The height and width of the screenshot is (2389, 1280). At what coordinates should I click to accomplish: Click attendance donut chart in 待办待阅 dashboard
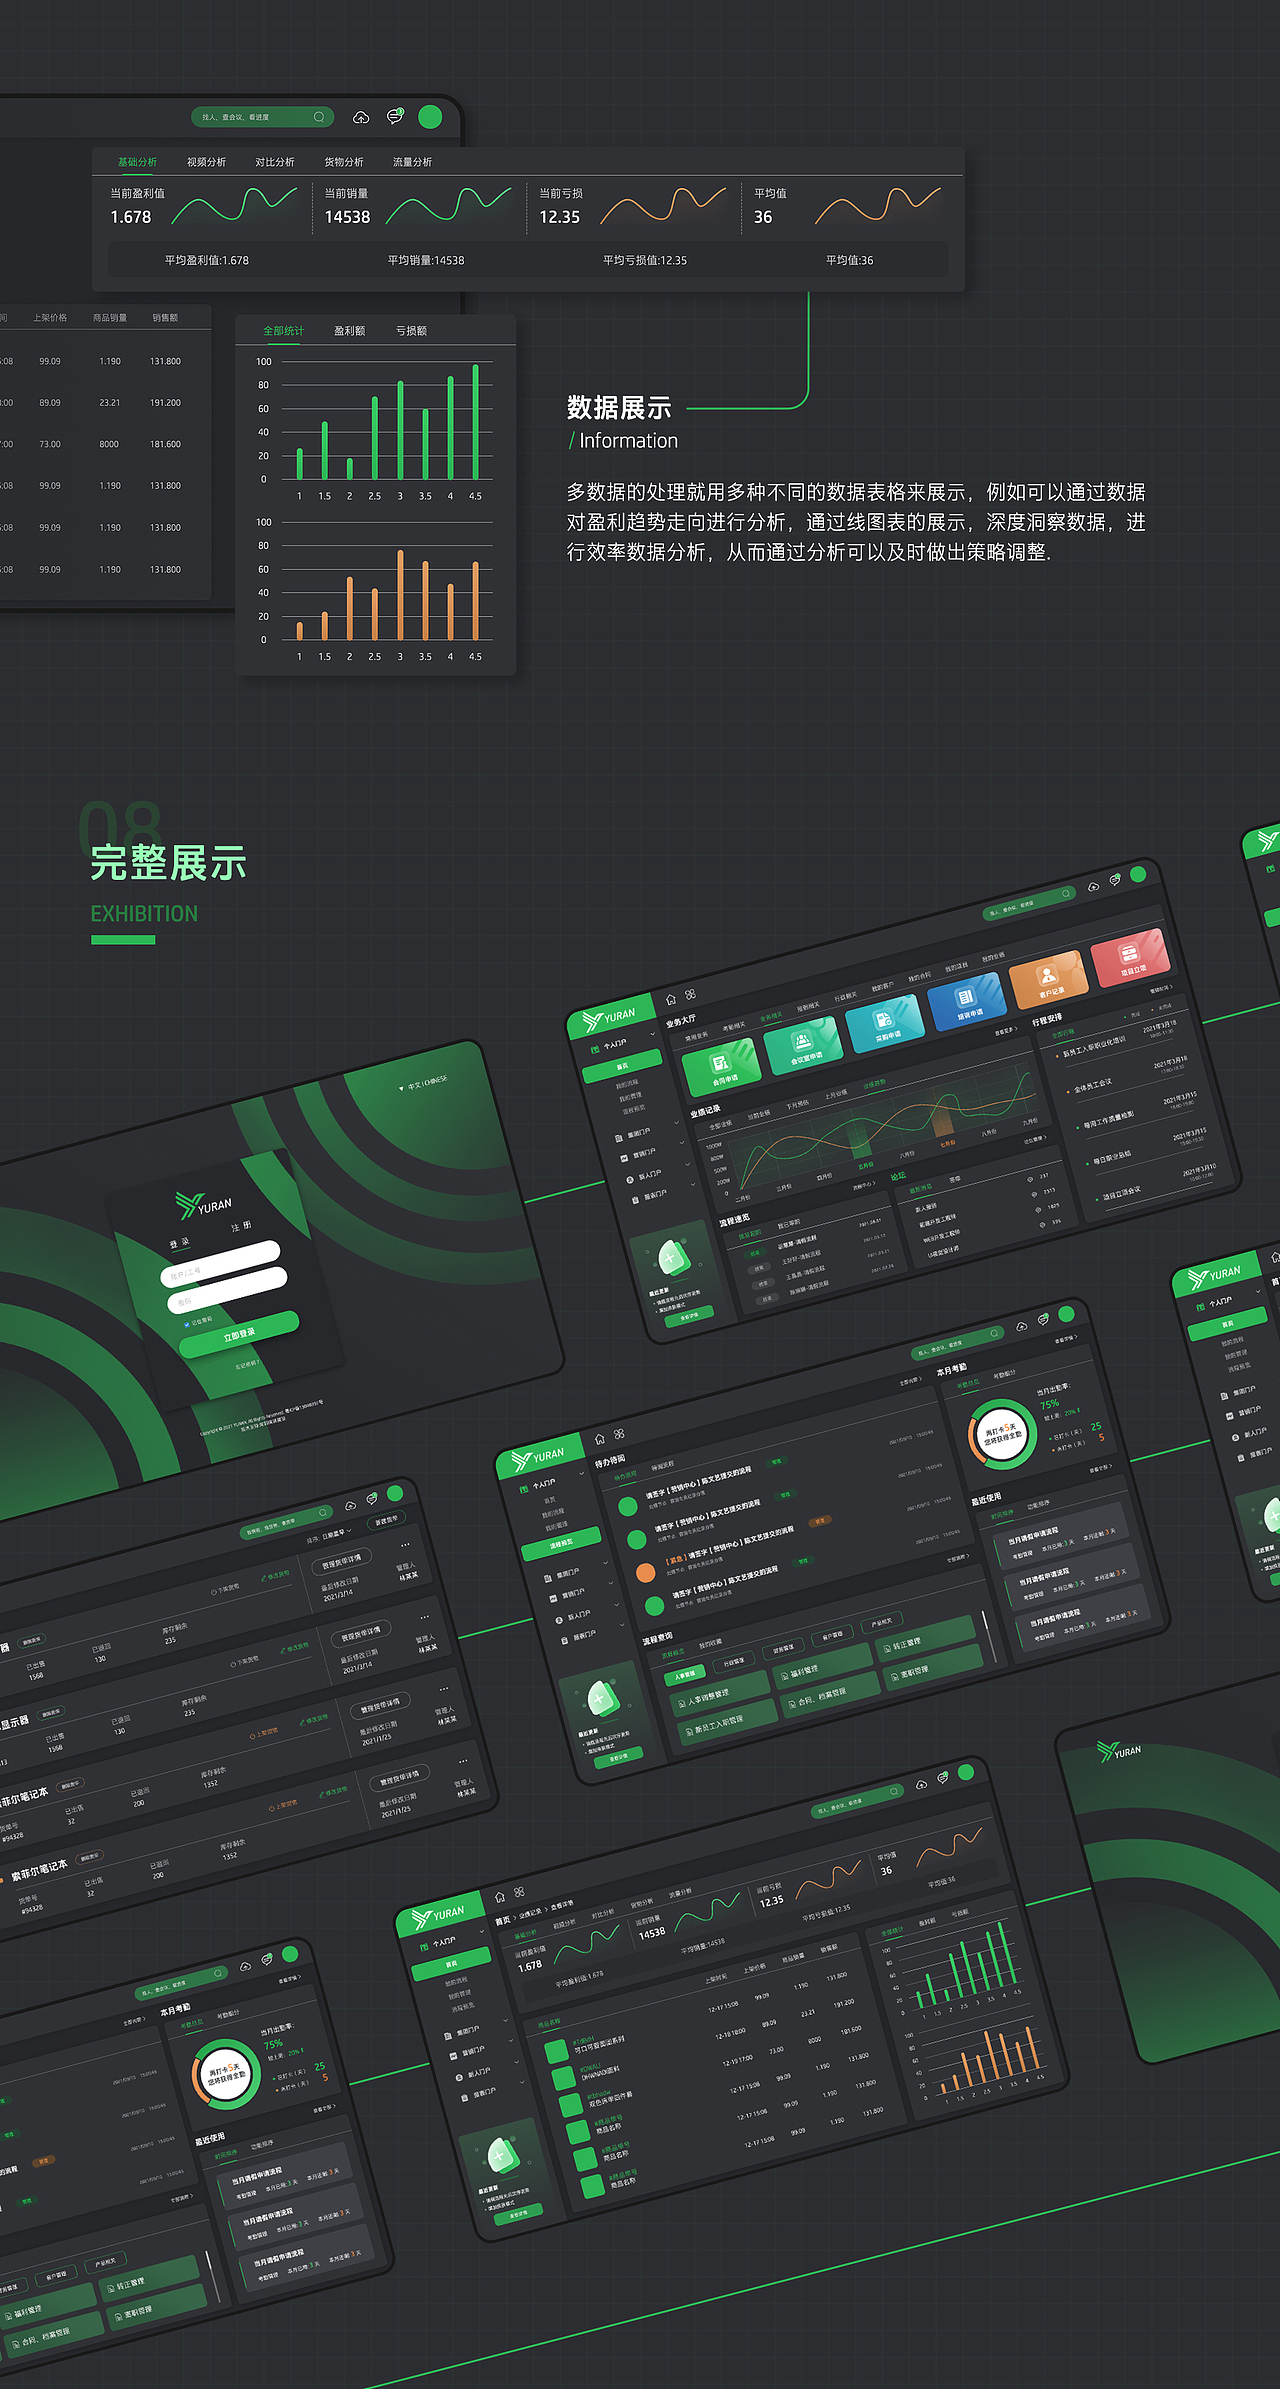click(x=1001, y=1434)
